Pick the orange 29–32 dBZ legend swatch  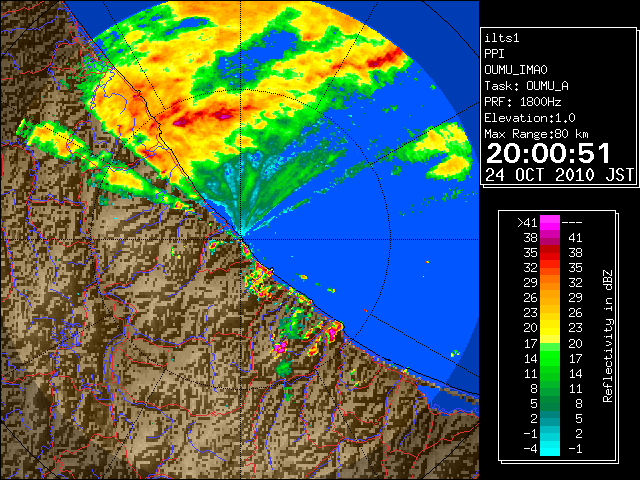click(550, 283)
